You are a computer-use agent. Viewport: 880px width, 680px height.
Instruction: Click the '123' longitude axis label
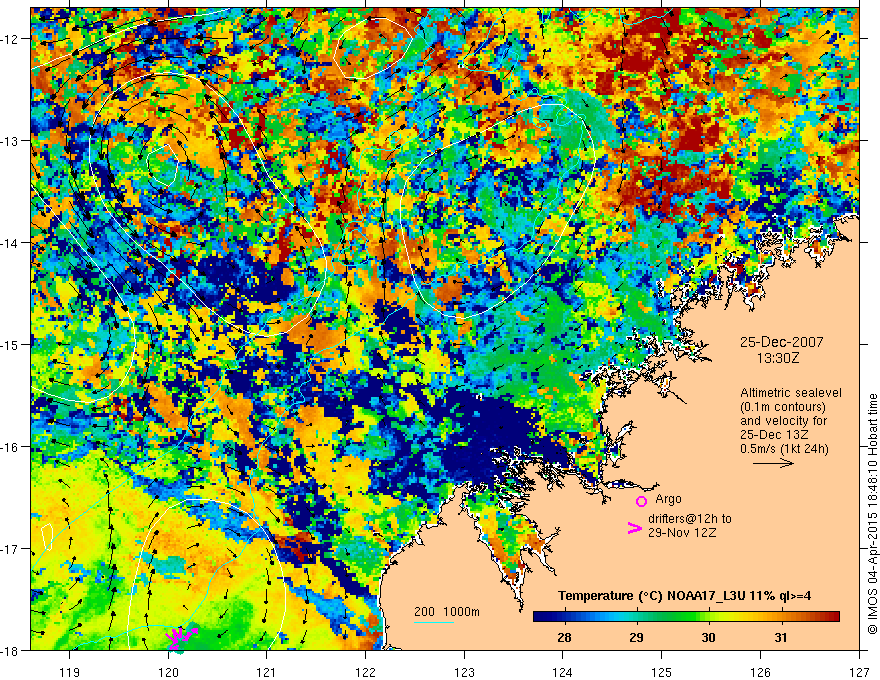464,672
